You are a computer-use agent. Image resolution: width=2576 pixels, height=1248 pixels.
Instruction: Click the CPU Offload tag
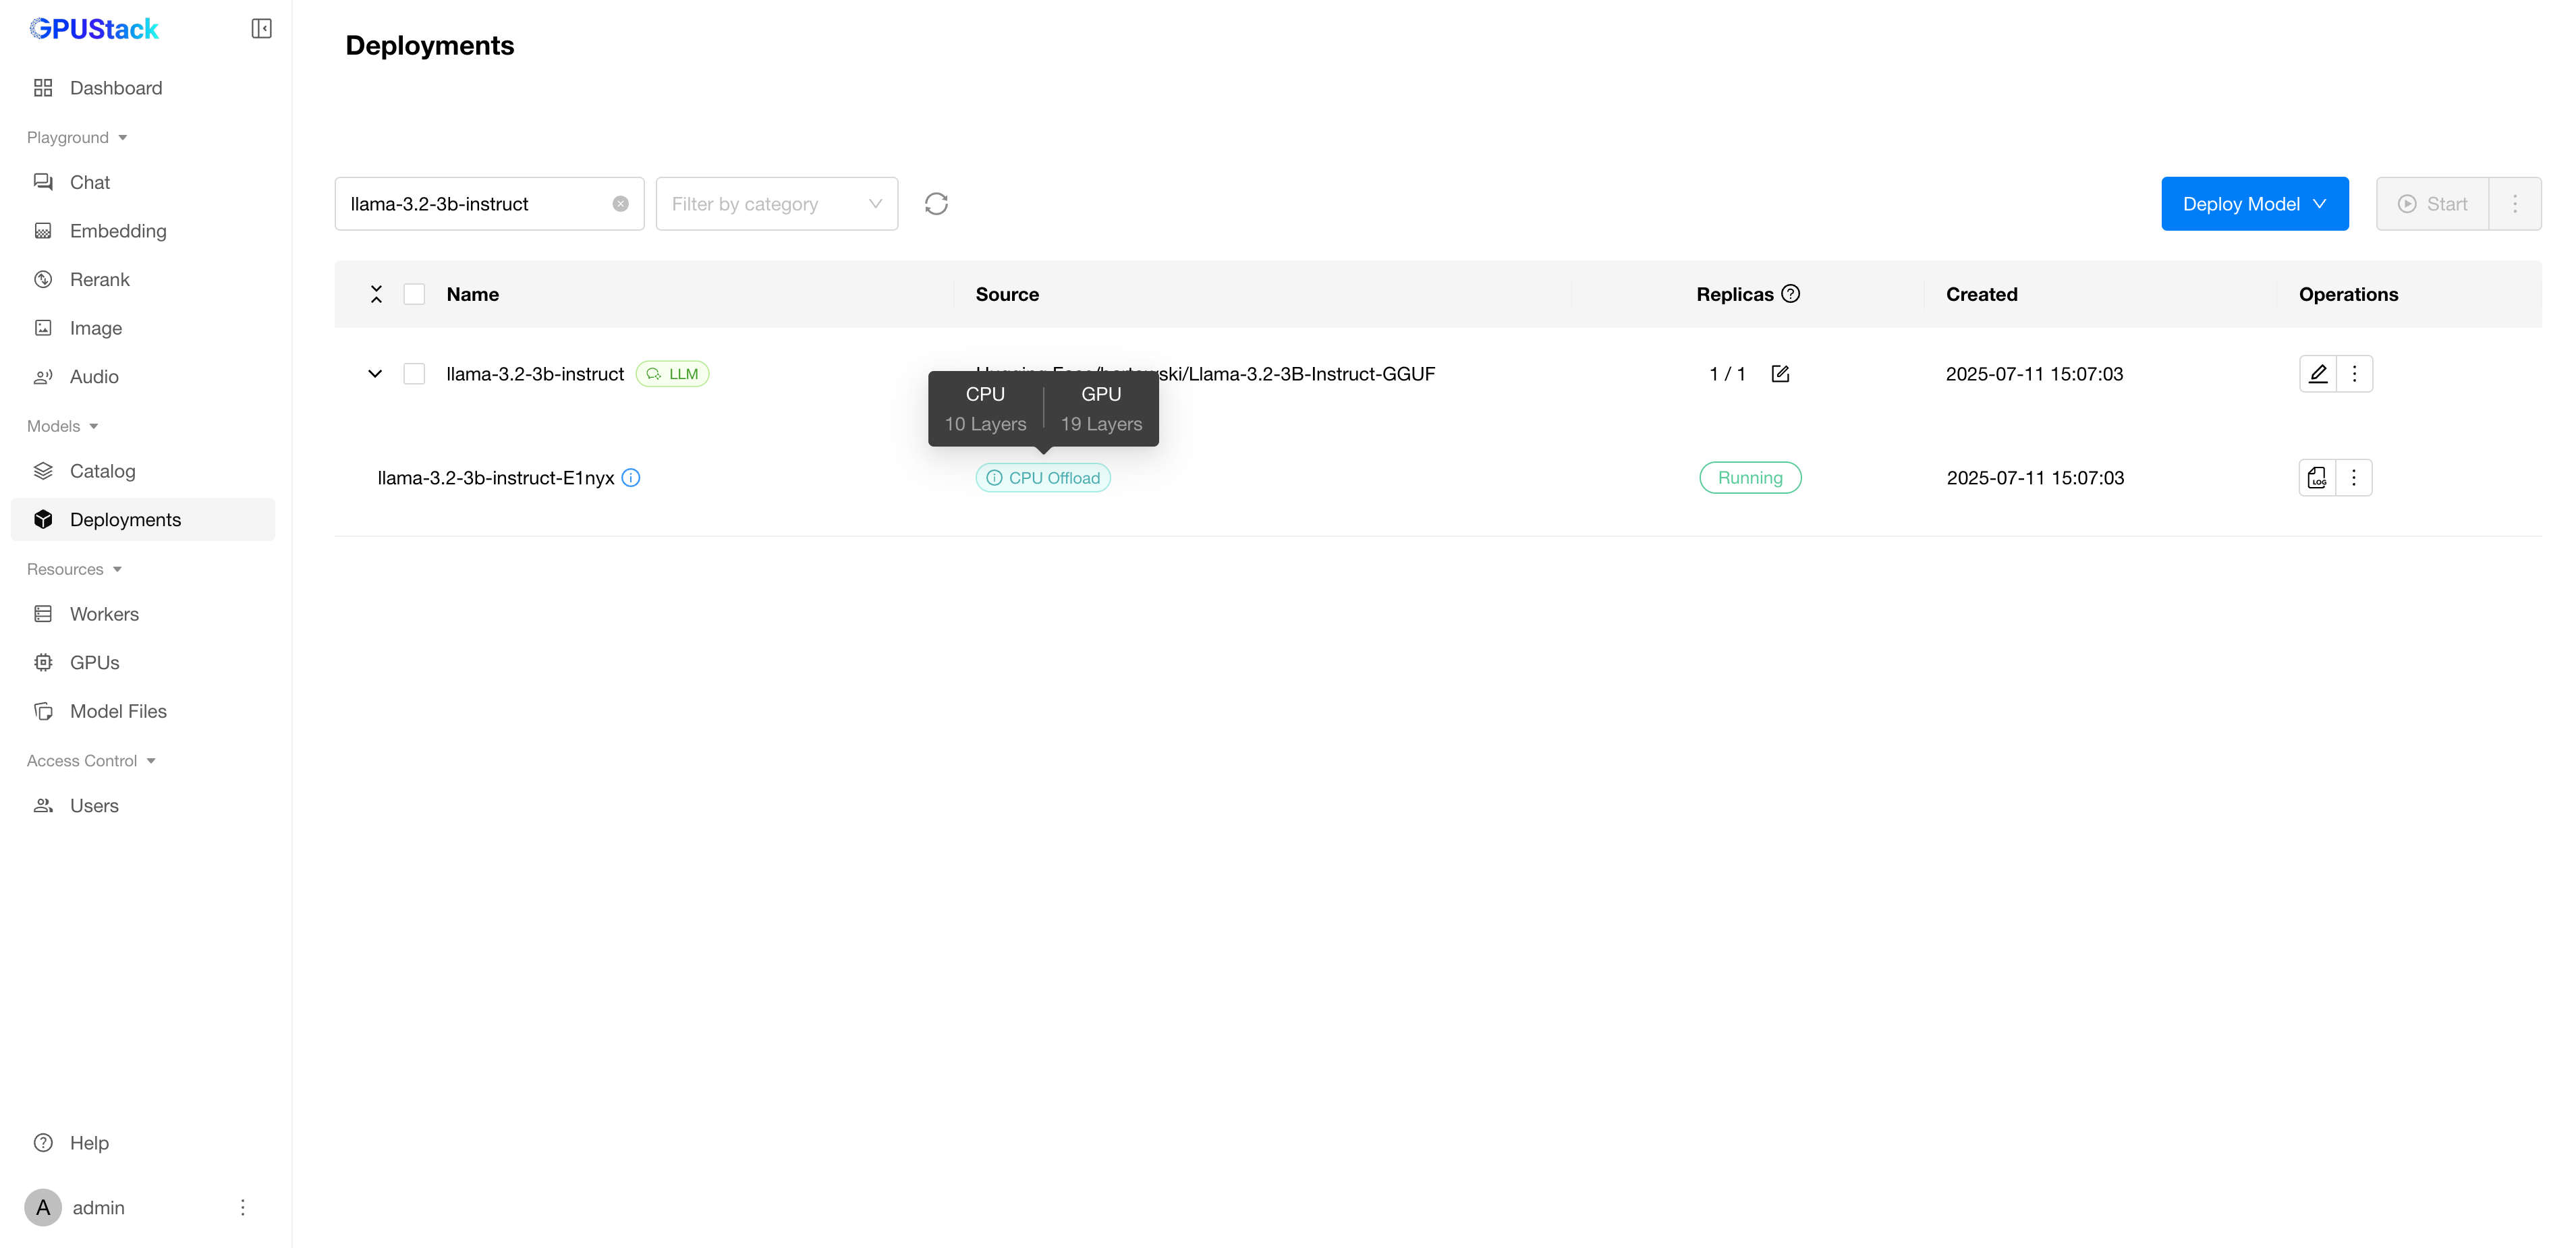pyautogui.click(x=1043, y=478)
